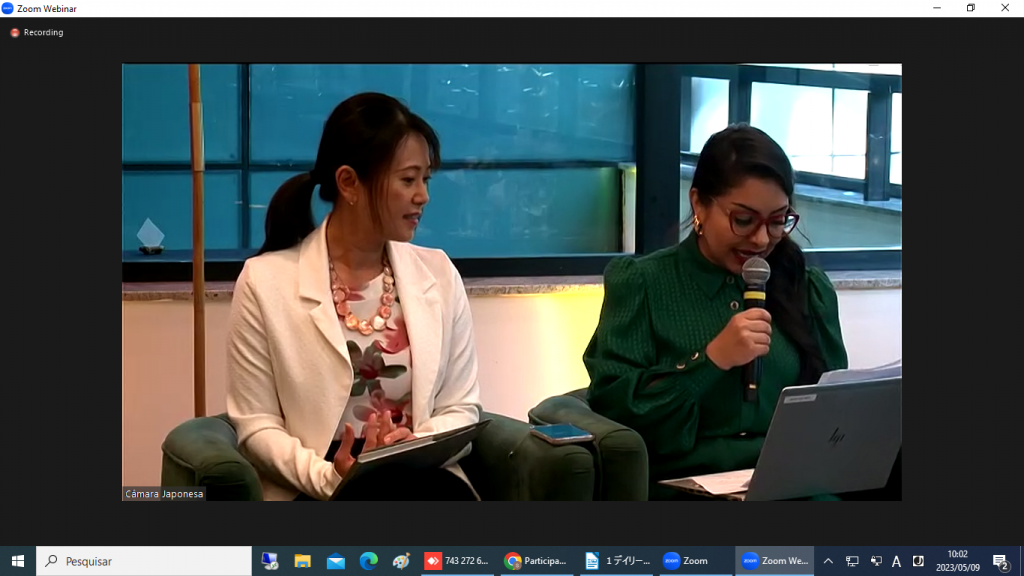
Task: Open the notification center with 2 alerts
Action: click(1000, 561)
